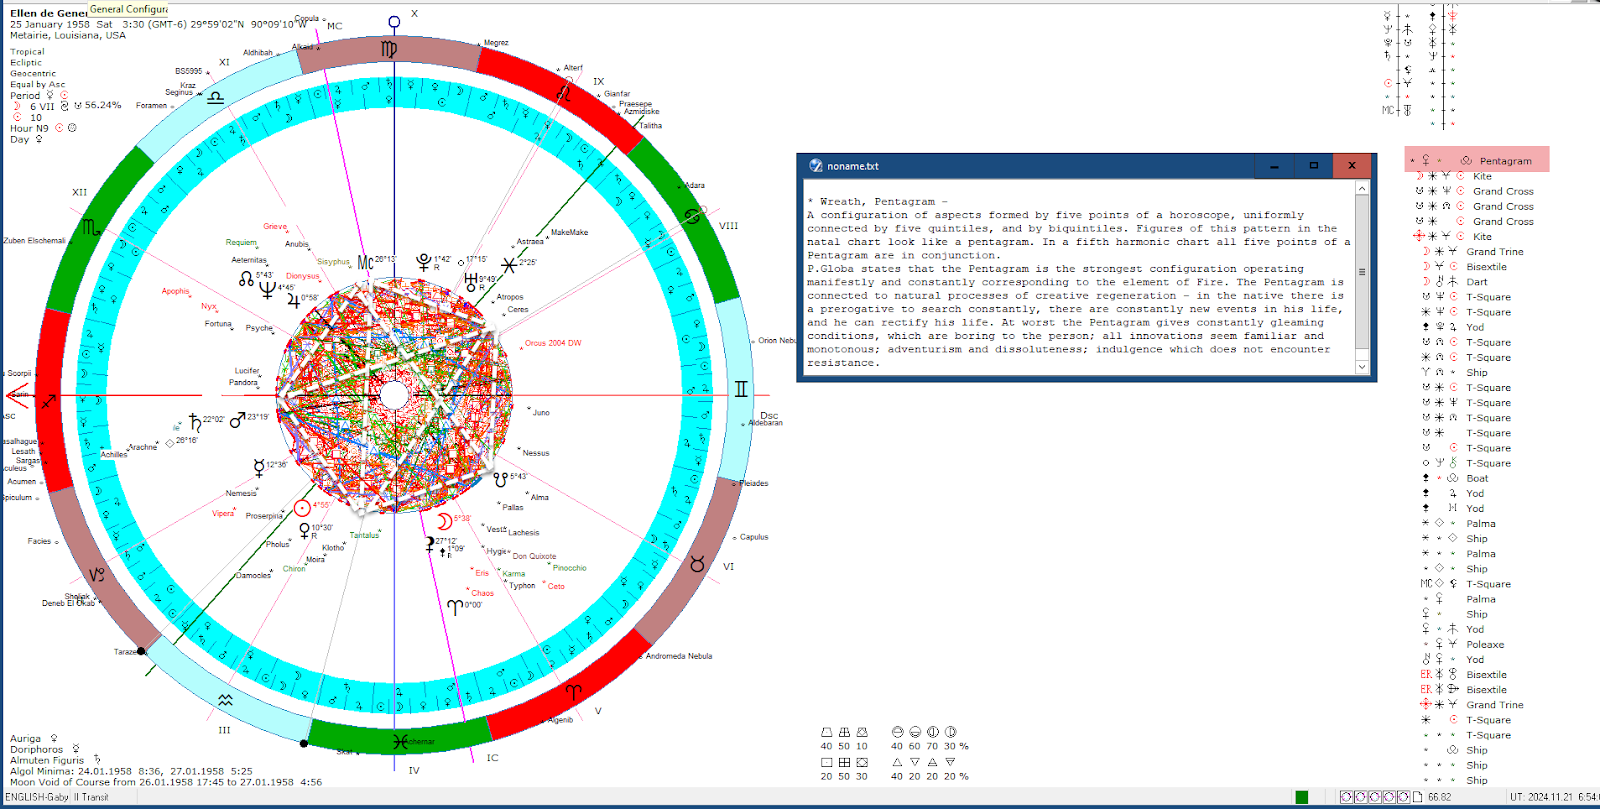Select the Mars glyph at 23°19'

coord(237,421)
